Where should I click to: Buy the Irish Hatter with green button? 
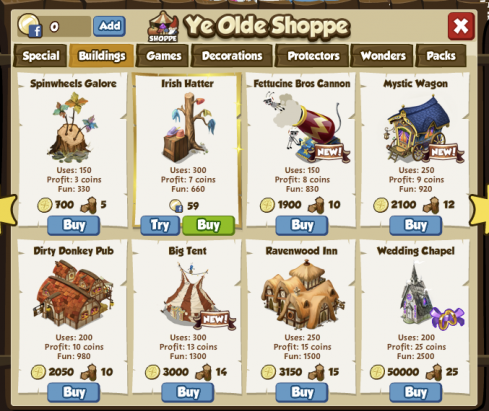[x=209, y=225]
